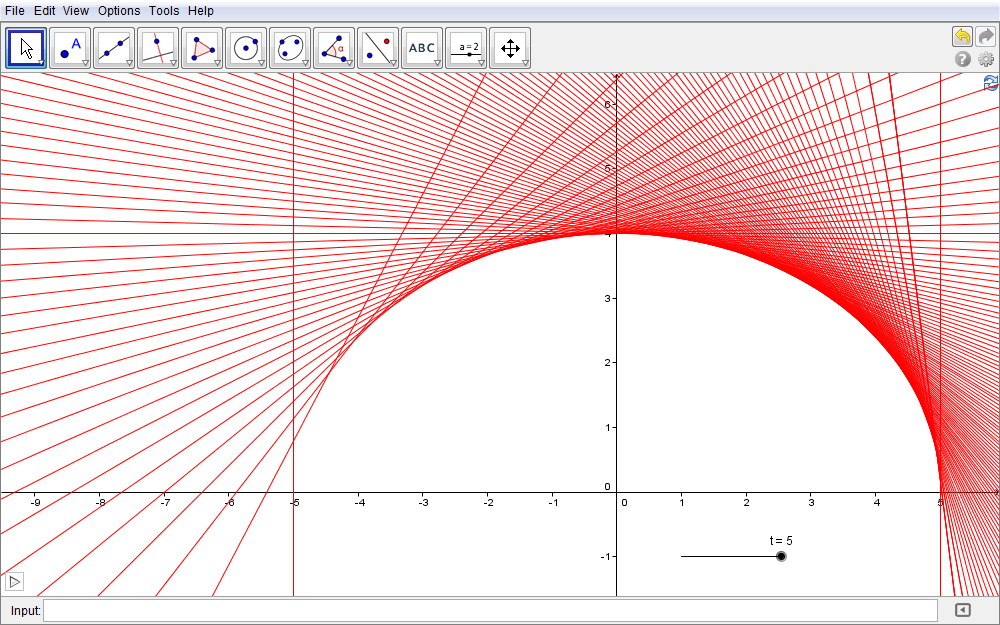The image size is (1000, 625).
Task: Open the File menu
Action: [x=14, y=11]
